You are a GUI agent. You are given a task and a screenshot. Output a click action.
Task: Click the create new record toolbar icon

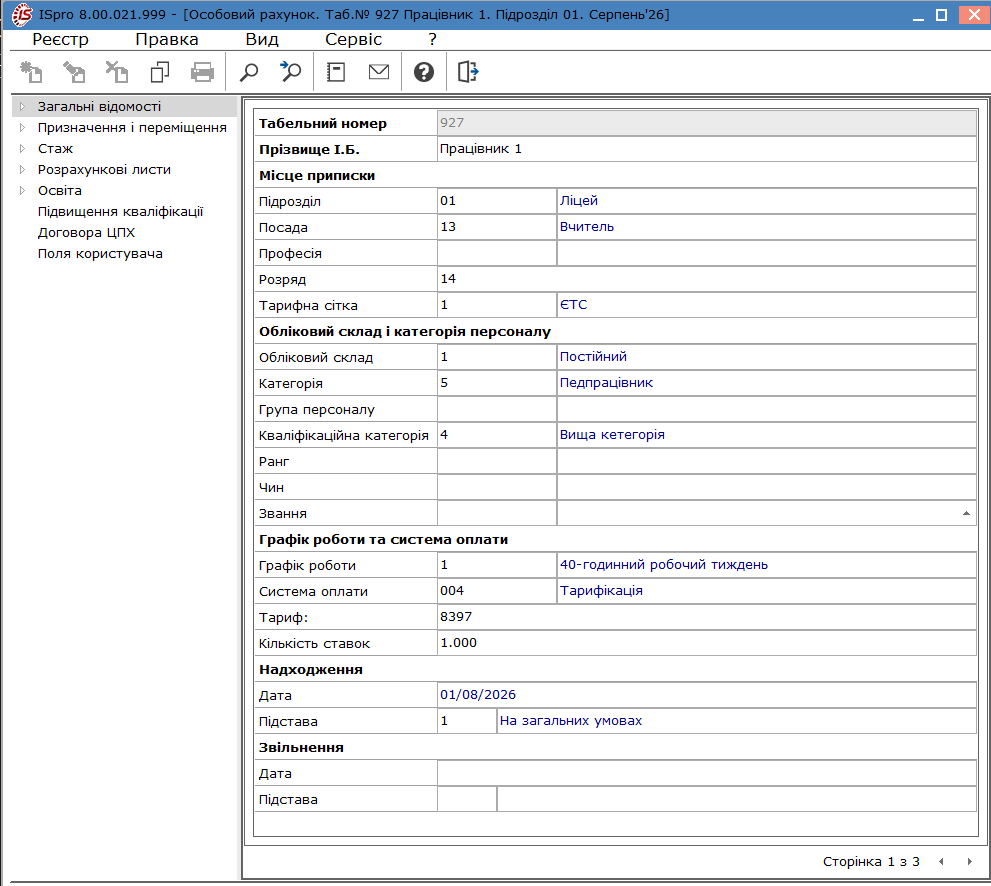pos(31,72)
